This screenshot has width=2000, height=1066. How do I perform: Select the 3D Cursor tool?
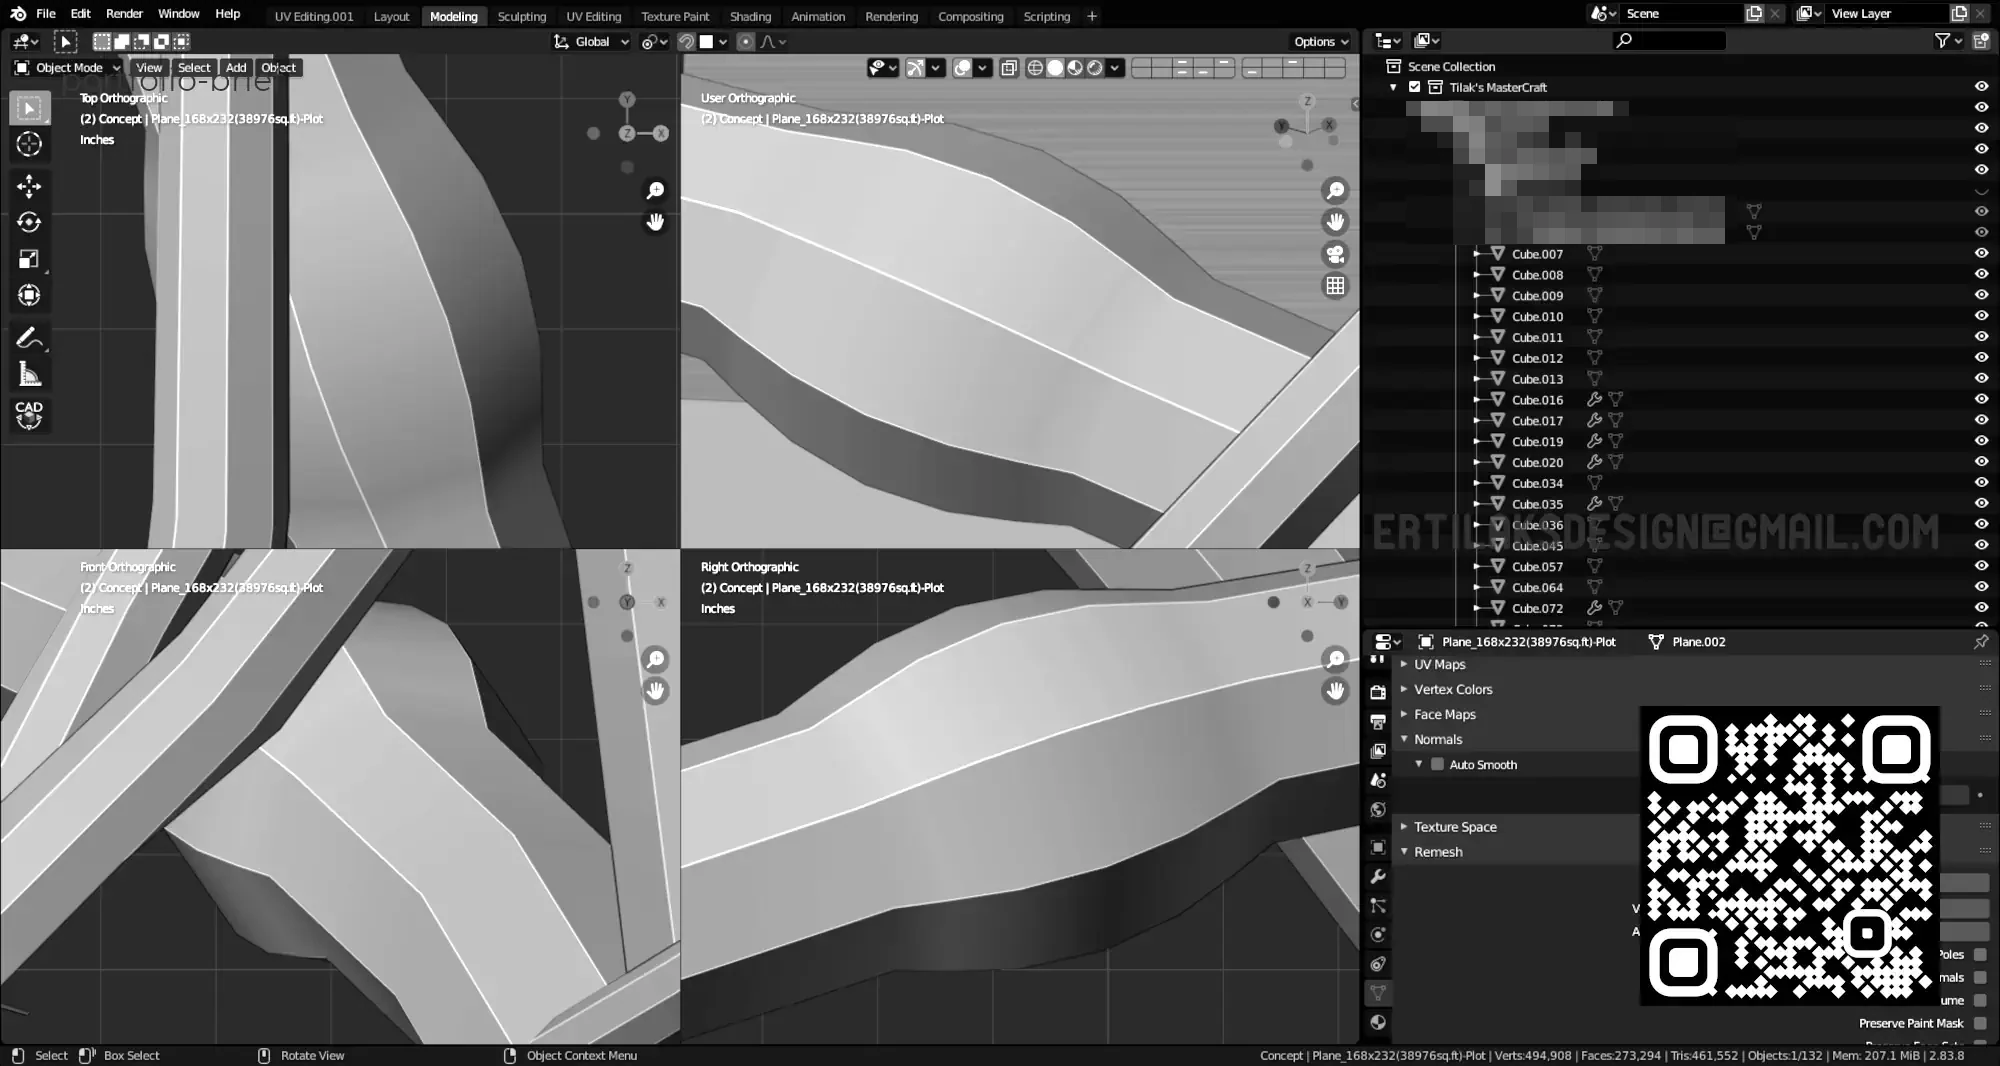(29, 144)
